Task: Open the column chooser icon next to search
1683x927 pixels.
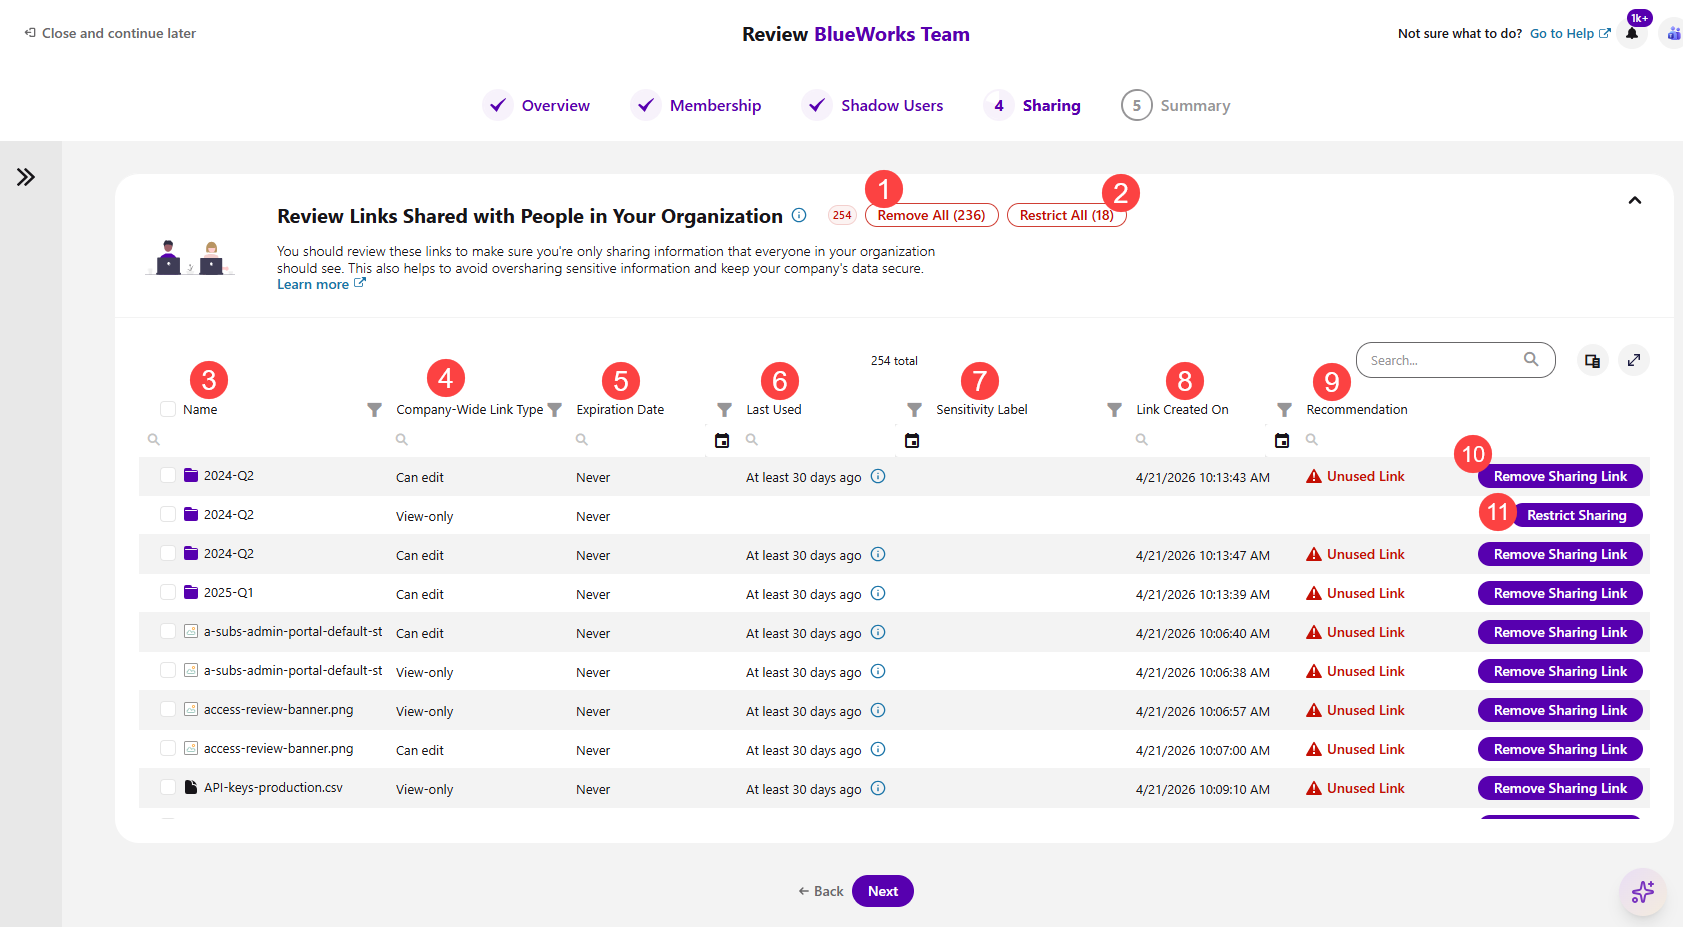Action: (1593, 360)
